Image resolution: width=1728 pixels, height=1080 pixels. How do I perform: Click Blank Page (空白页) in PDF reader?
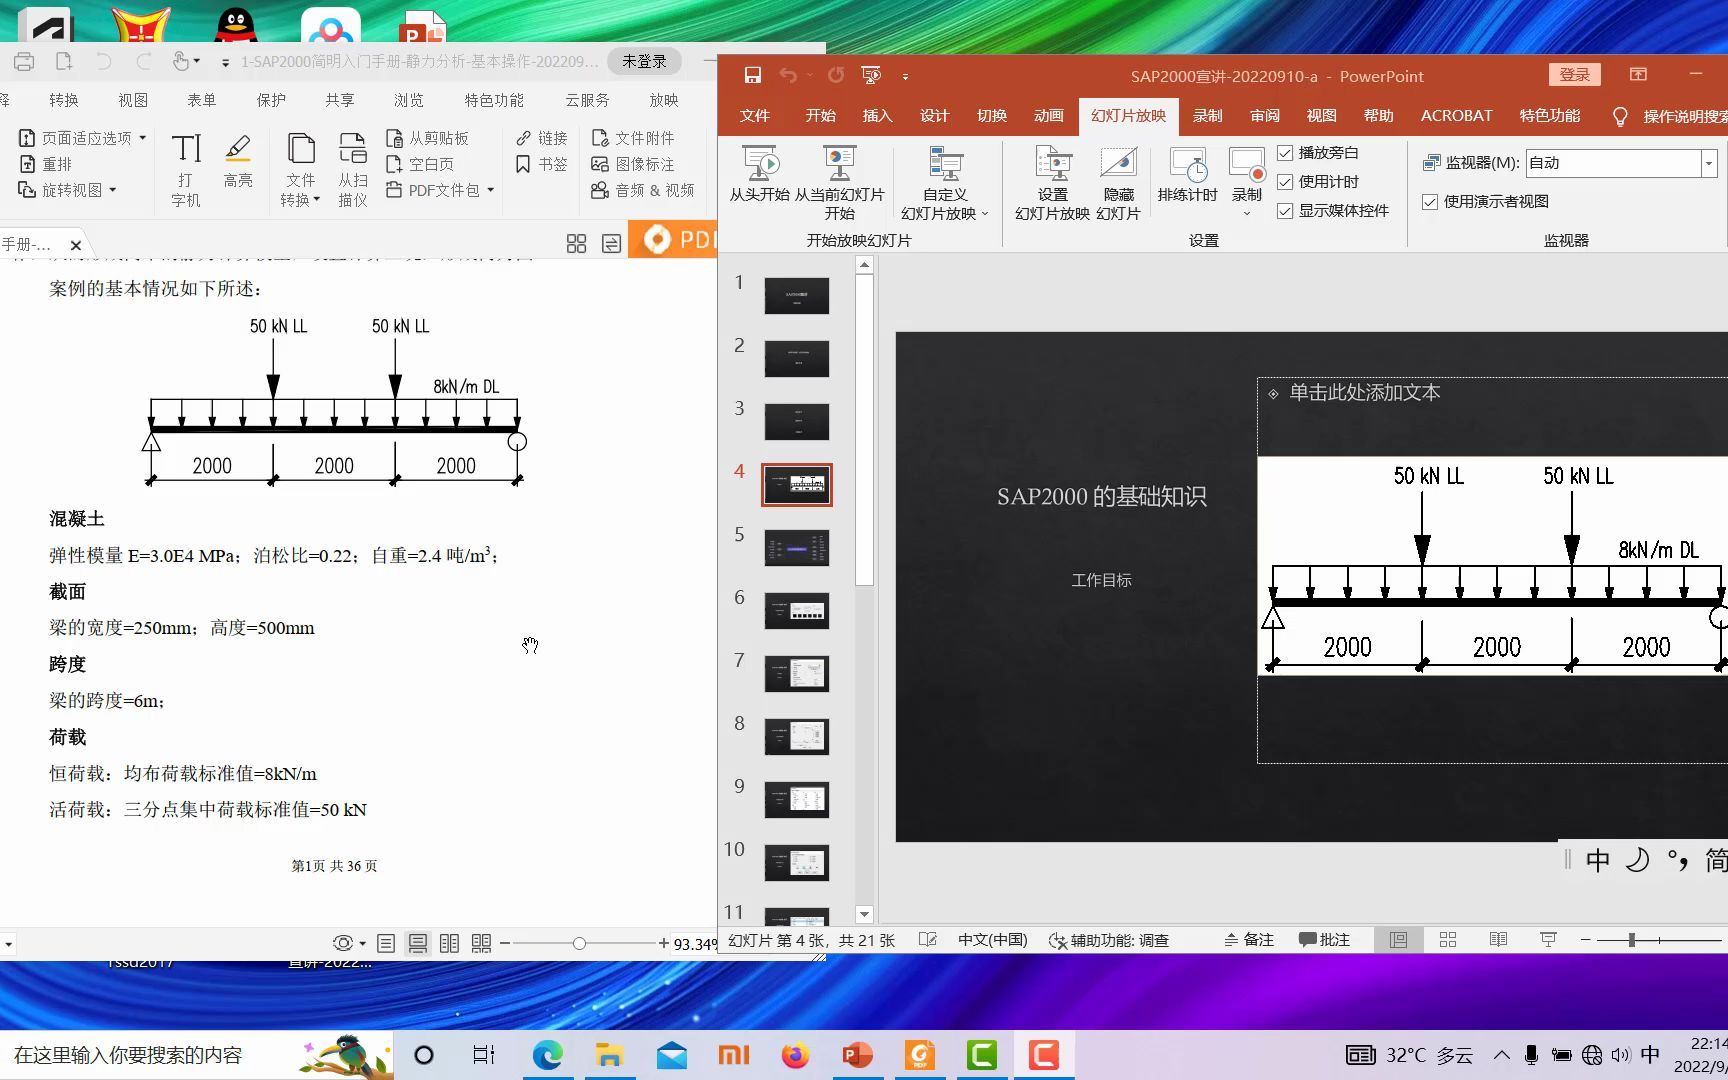click(x=419, y=164)
